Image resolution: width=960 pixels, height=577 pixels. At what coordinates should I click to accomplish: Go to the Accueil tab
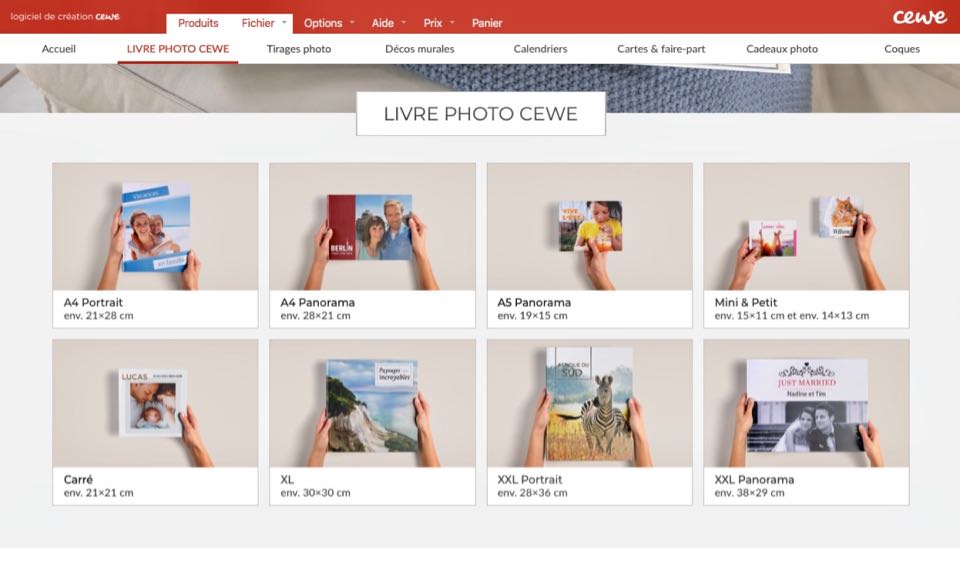[x=59, y=49]
